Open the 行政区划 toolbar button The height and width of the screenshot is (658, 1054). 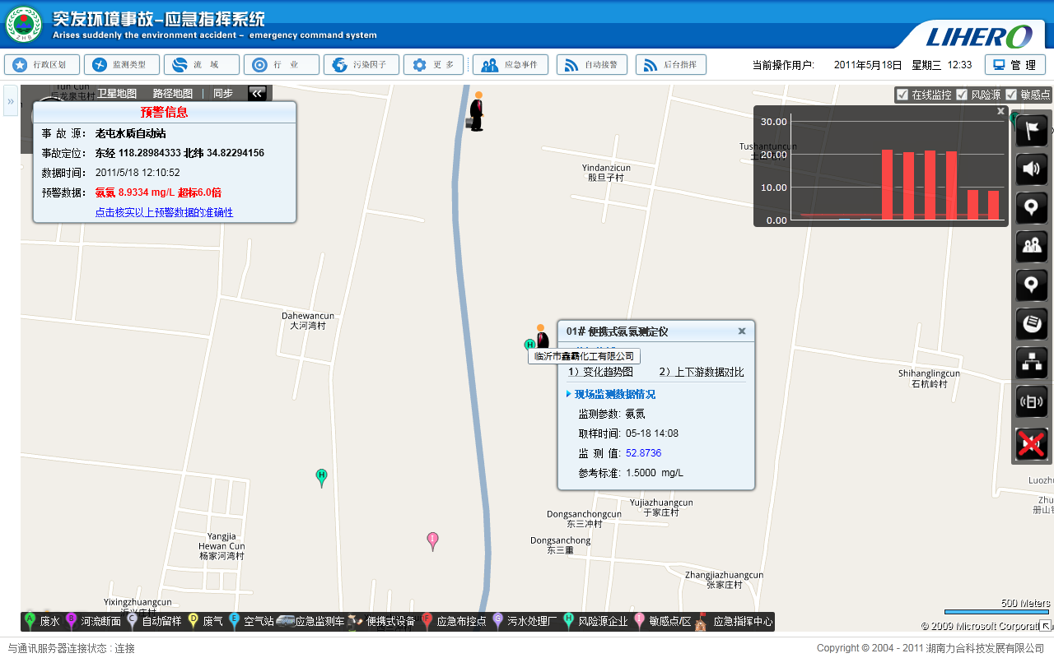click(x=42, y=65)
